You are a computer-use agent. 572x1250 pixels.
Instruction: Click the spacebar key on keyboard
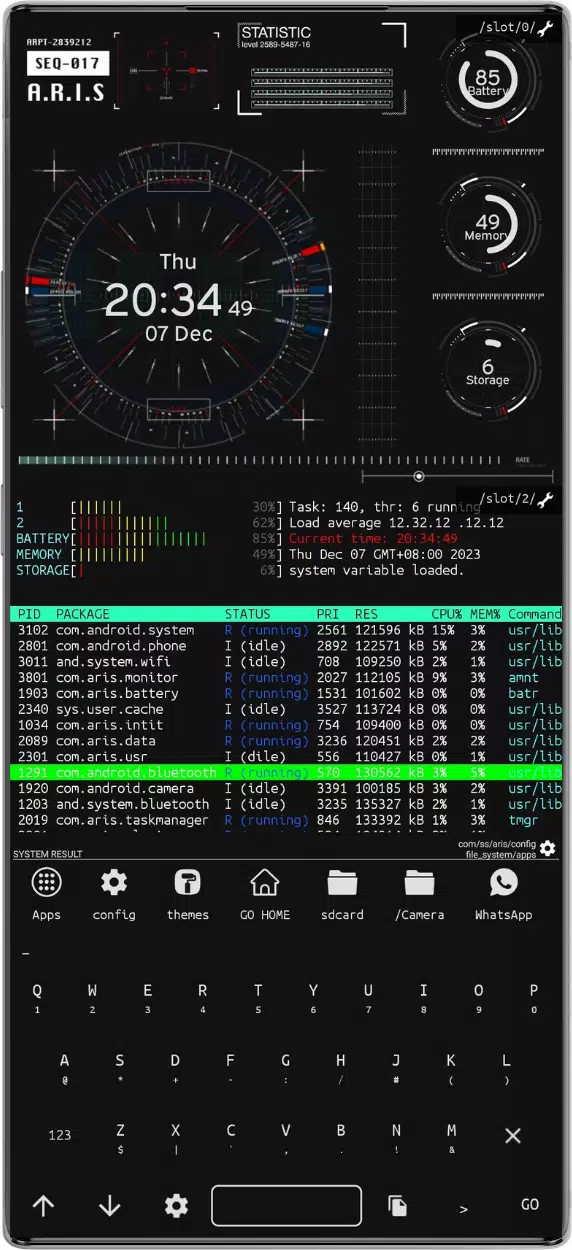tap(286, 1206)
